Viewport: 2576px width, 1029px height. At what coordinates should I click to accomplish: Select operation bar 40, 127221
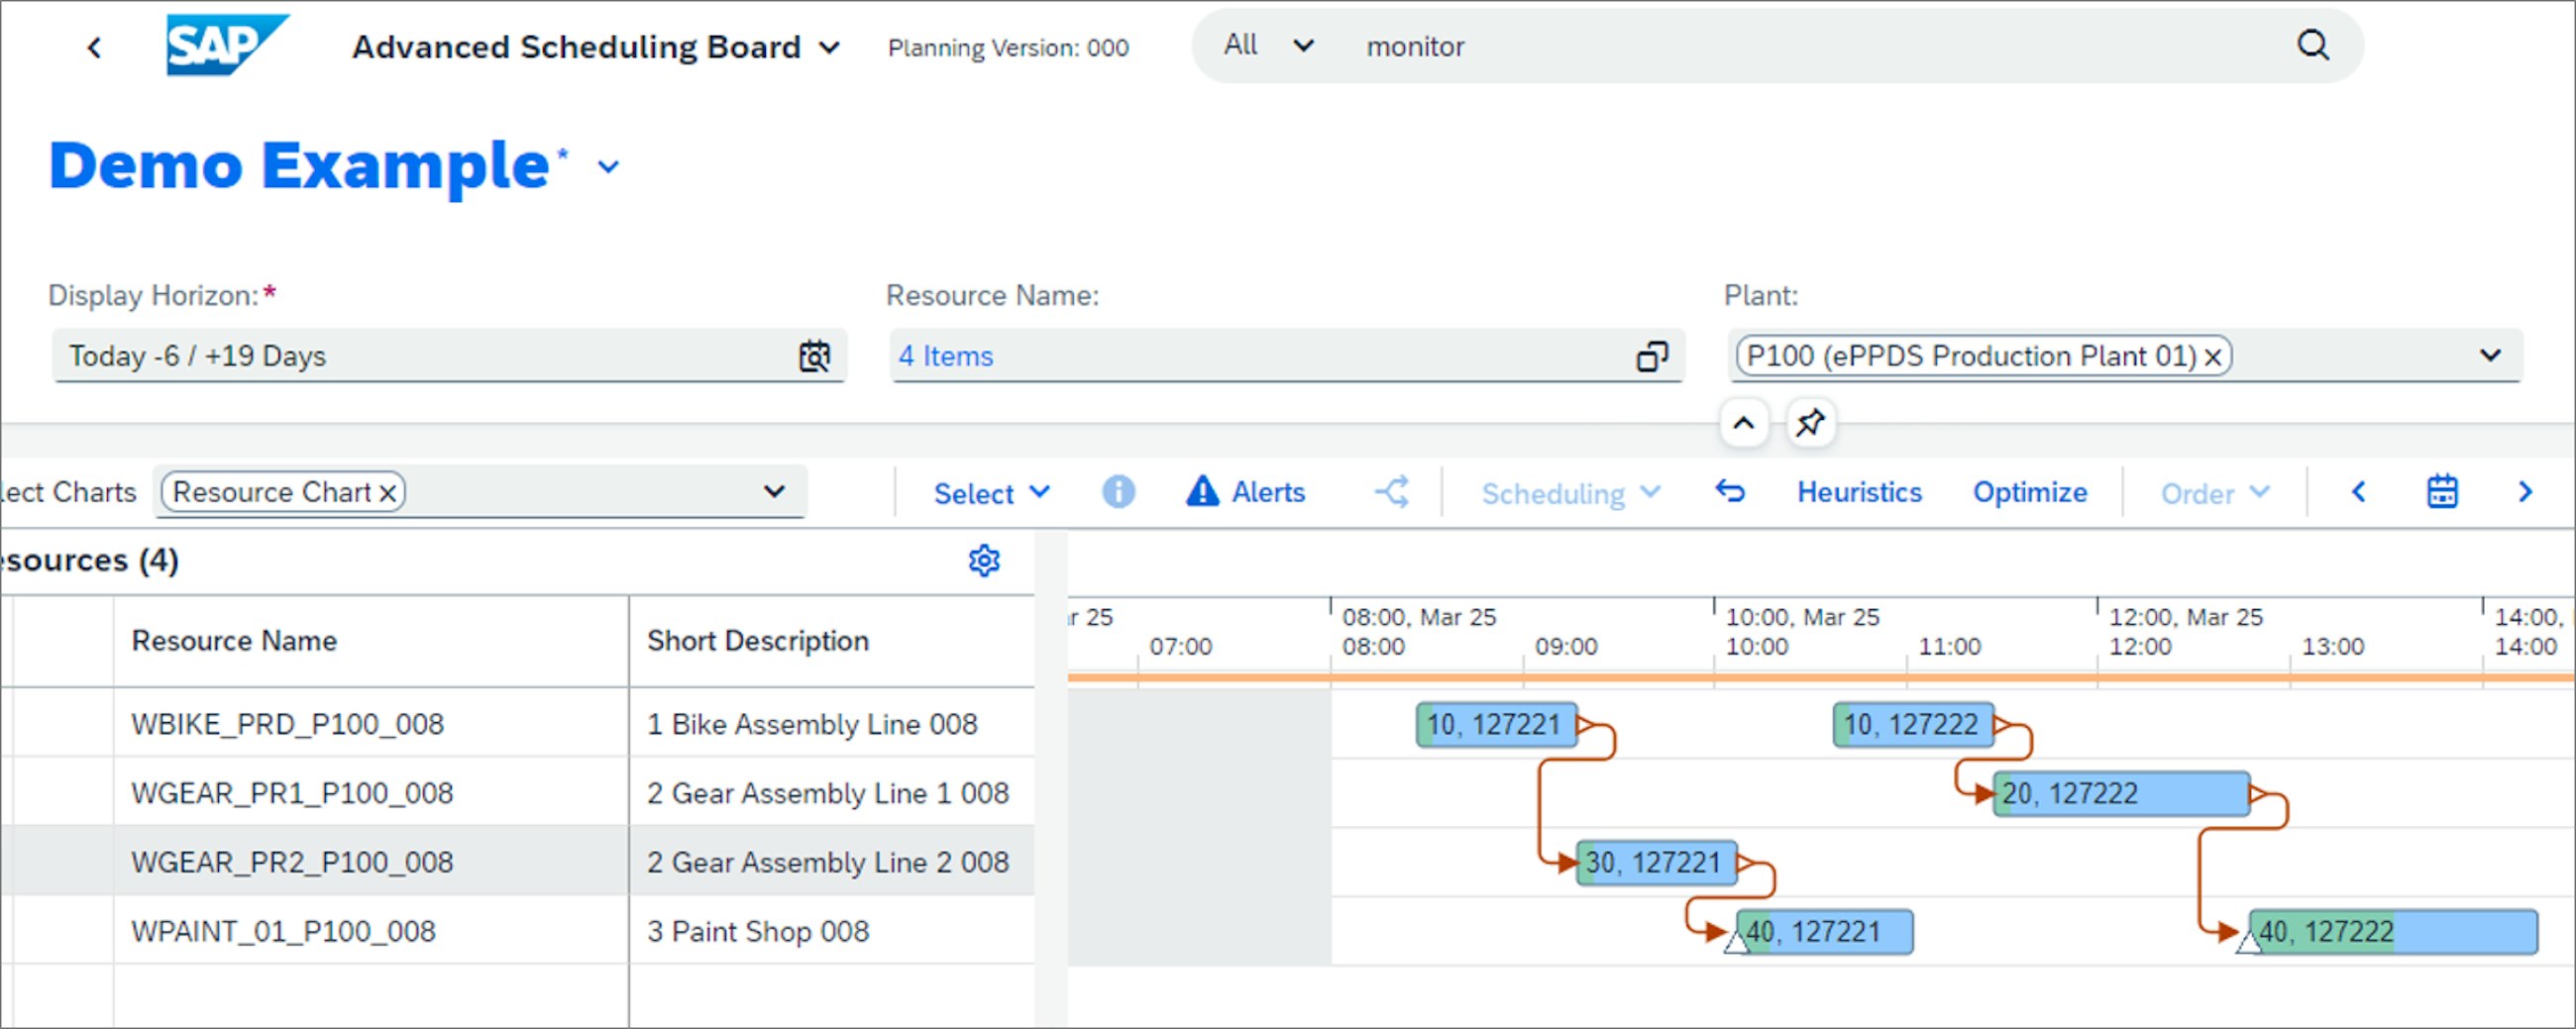click(1824, 931)
